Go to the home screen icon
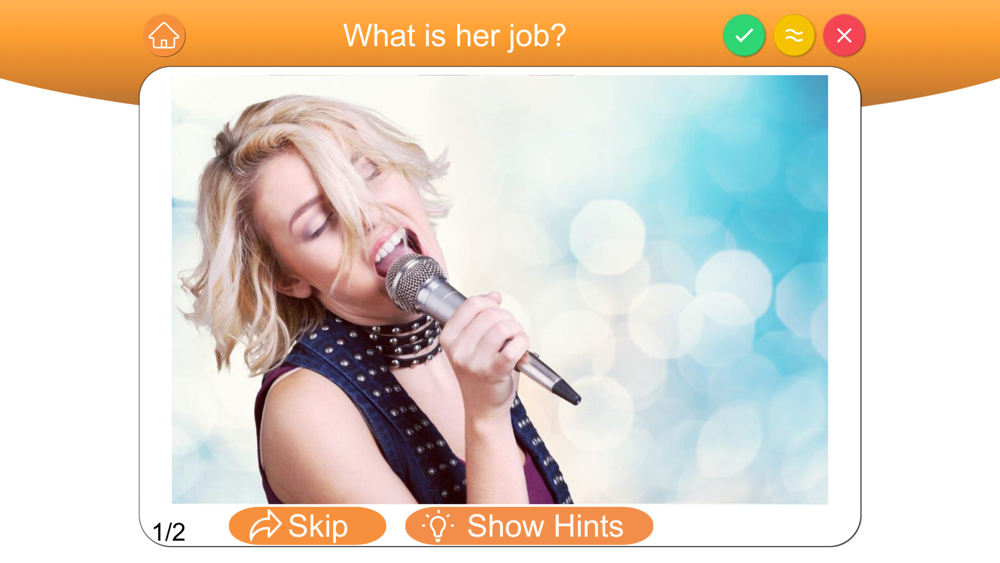 pyautogui.click(x=164, y=36)
